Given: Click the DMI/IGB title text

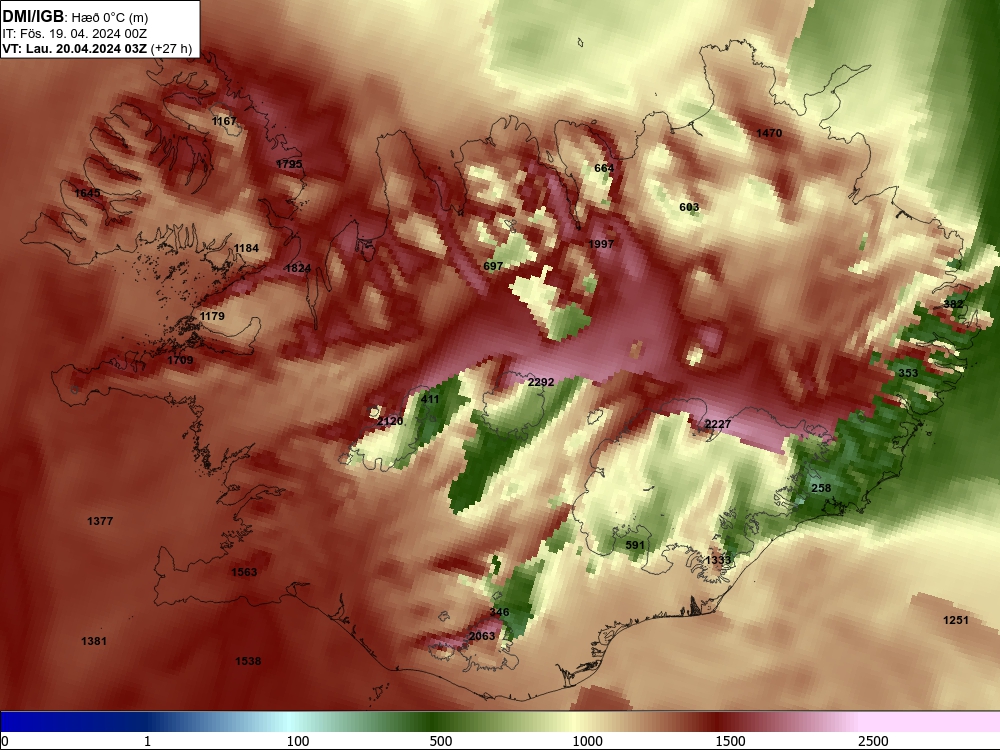Looking at the screenshot, I should tap(33, 16).
